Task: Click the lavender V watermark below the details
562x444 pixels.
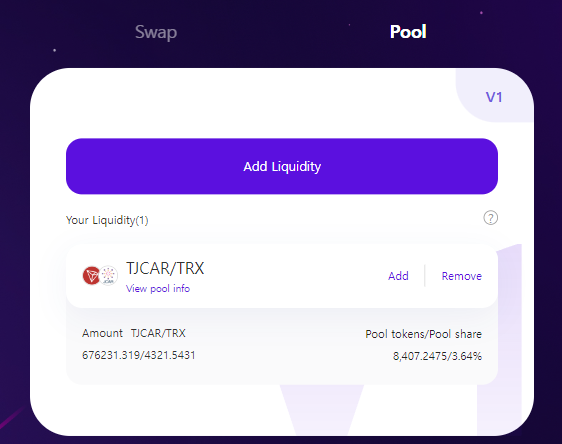Action: [322, 410]
